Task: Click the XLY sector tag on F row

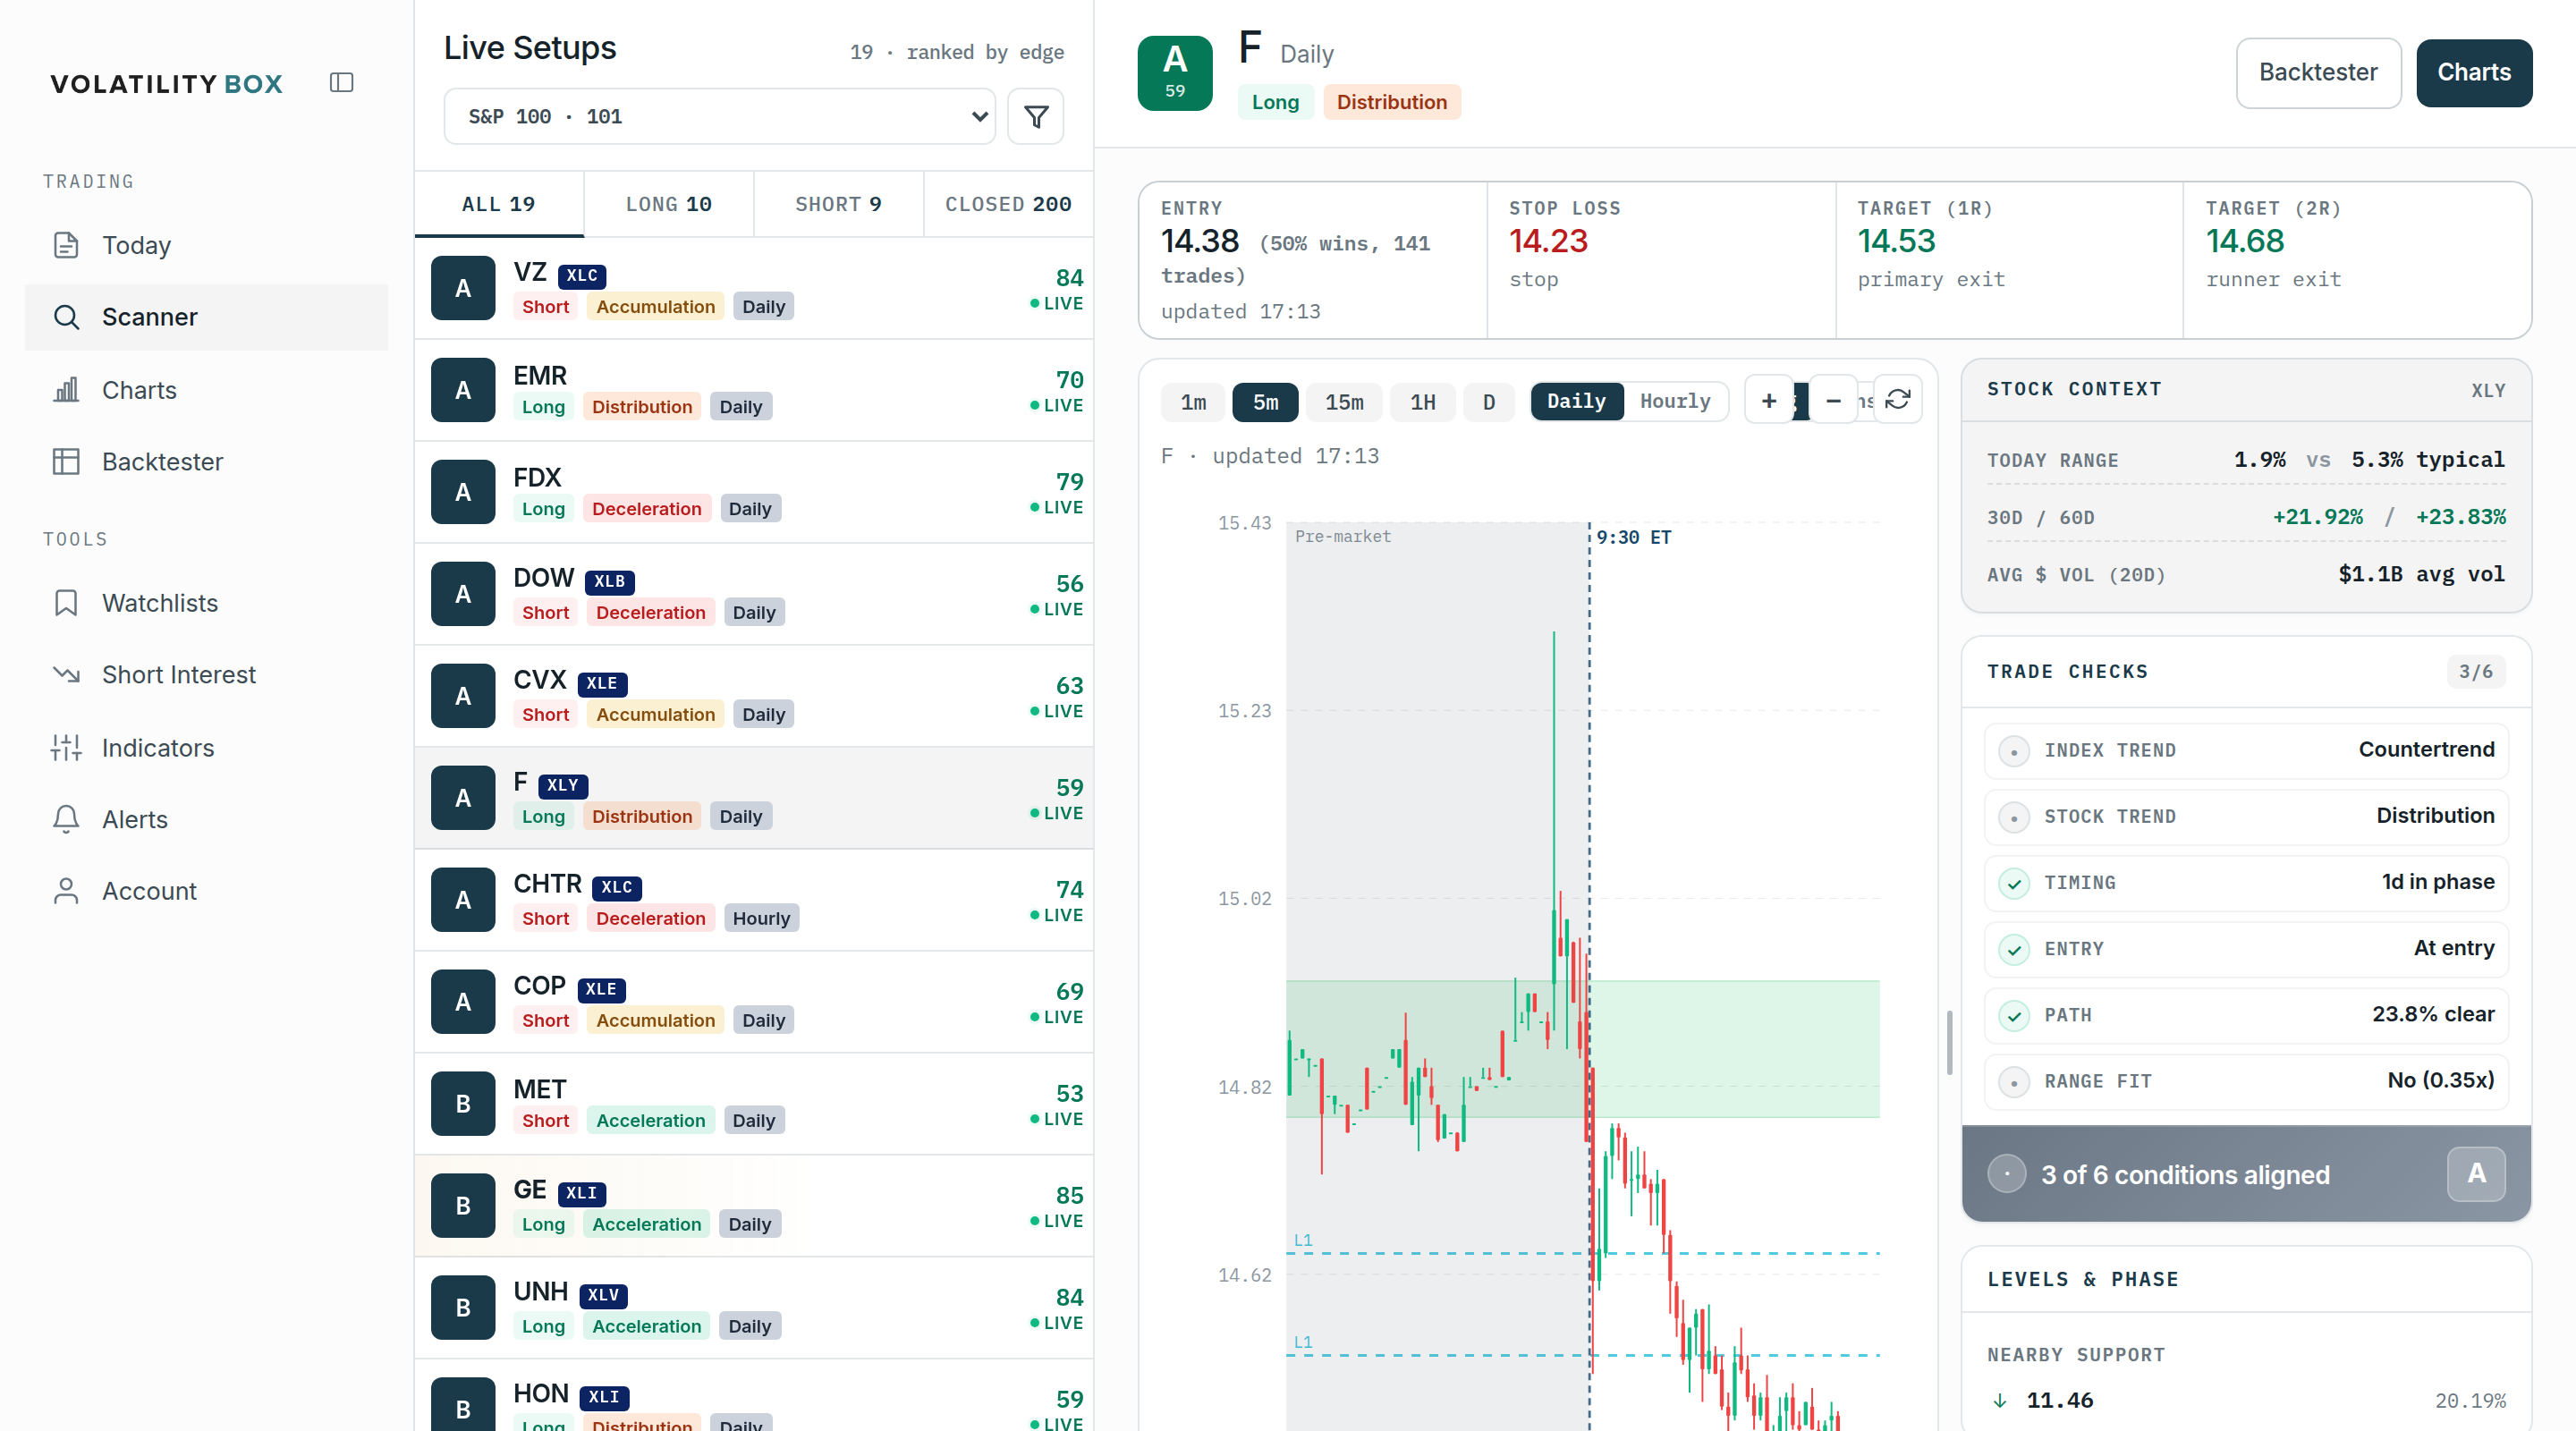Action: pos(563,785)
